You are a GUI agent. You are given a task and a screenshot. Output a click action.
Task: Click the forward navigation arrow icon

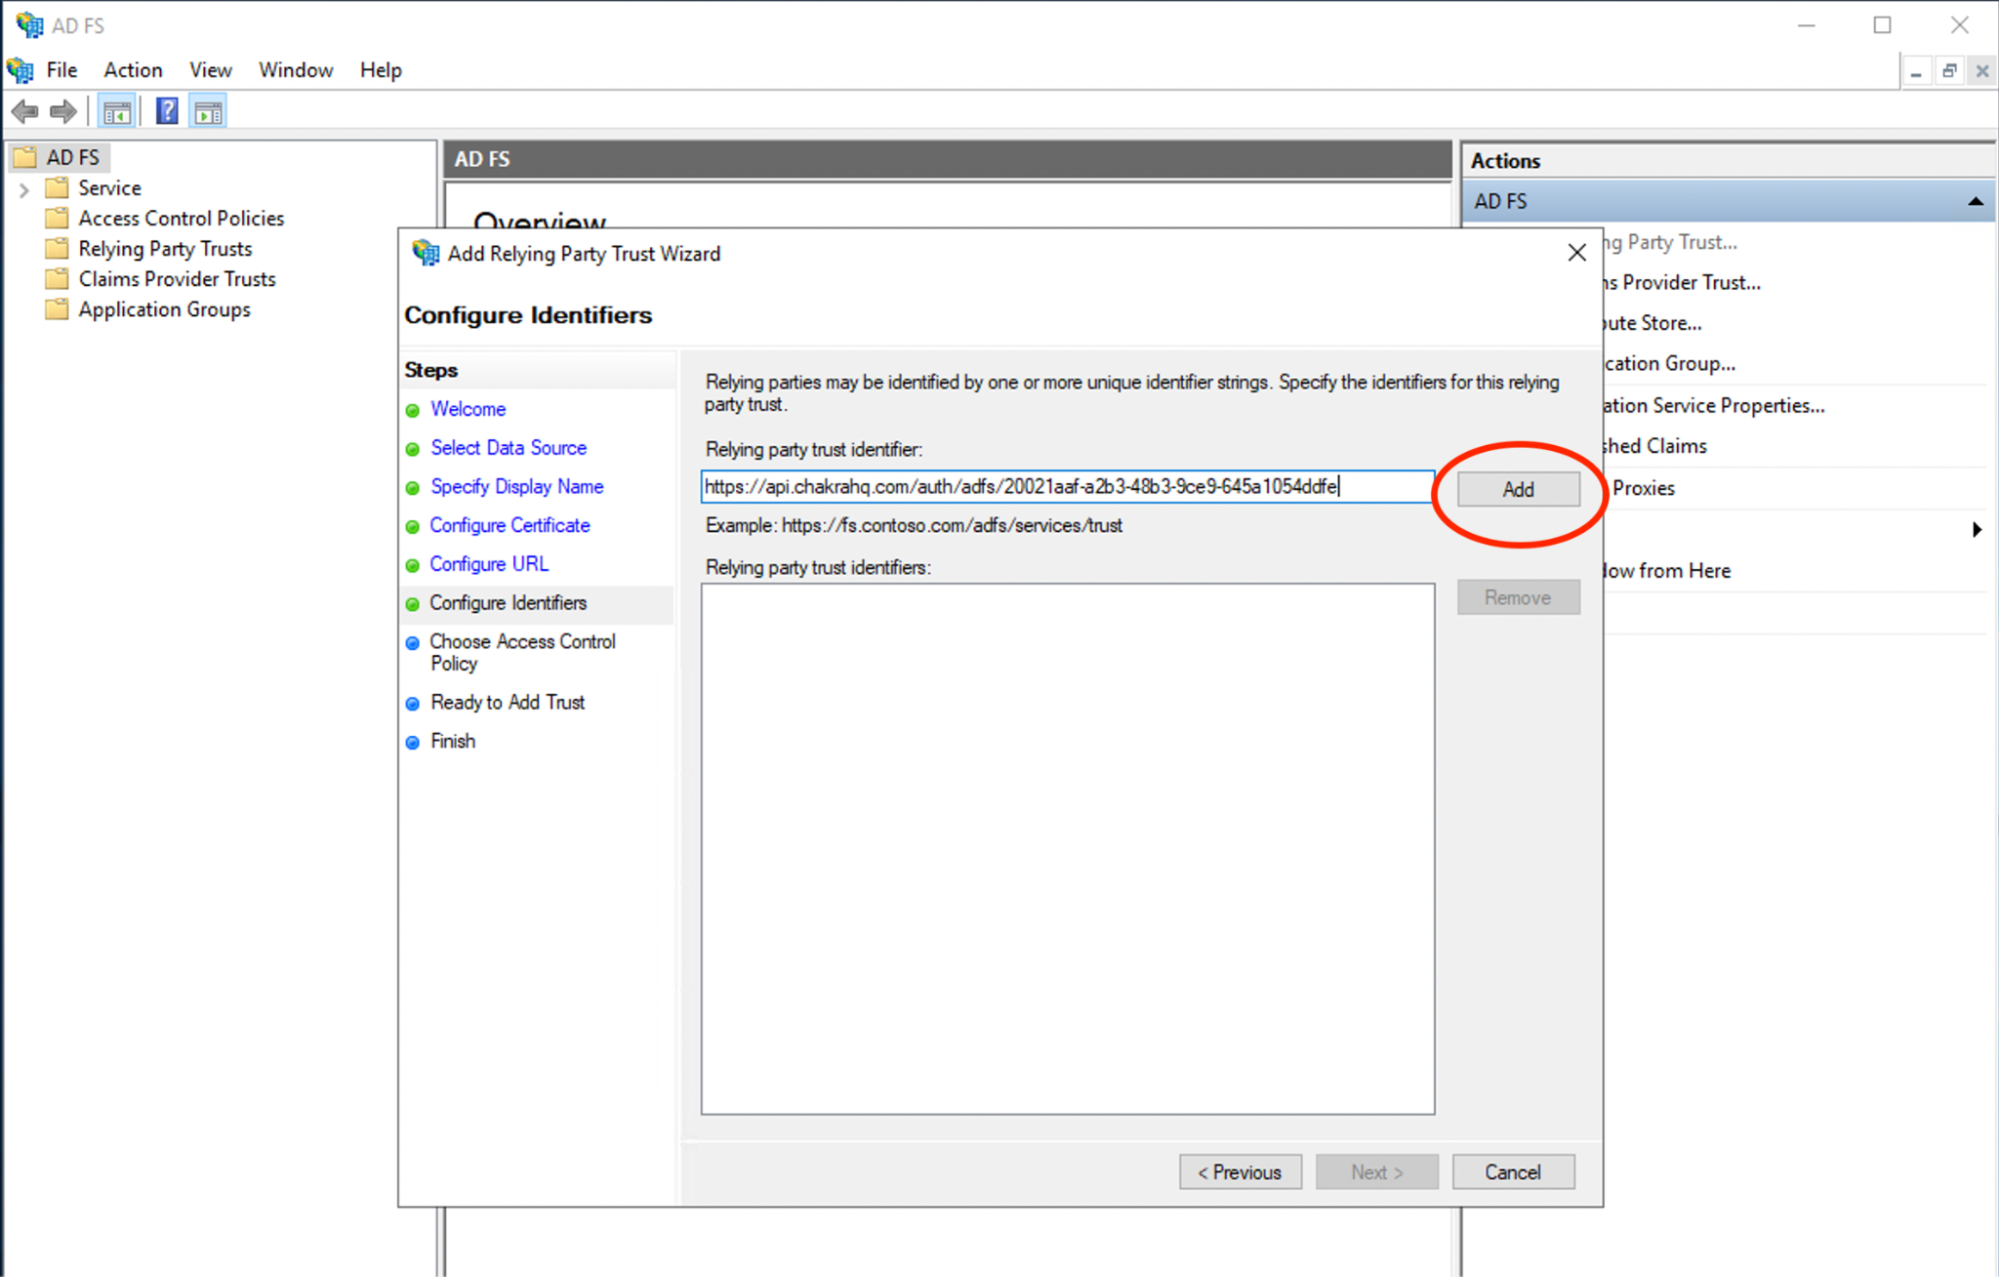pyautogui.click(x=62, y=111)
